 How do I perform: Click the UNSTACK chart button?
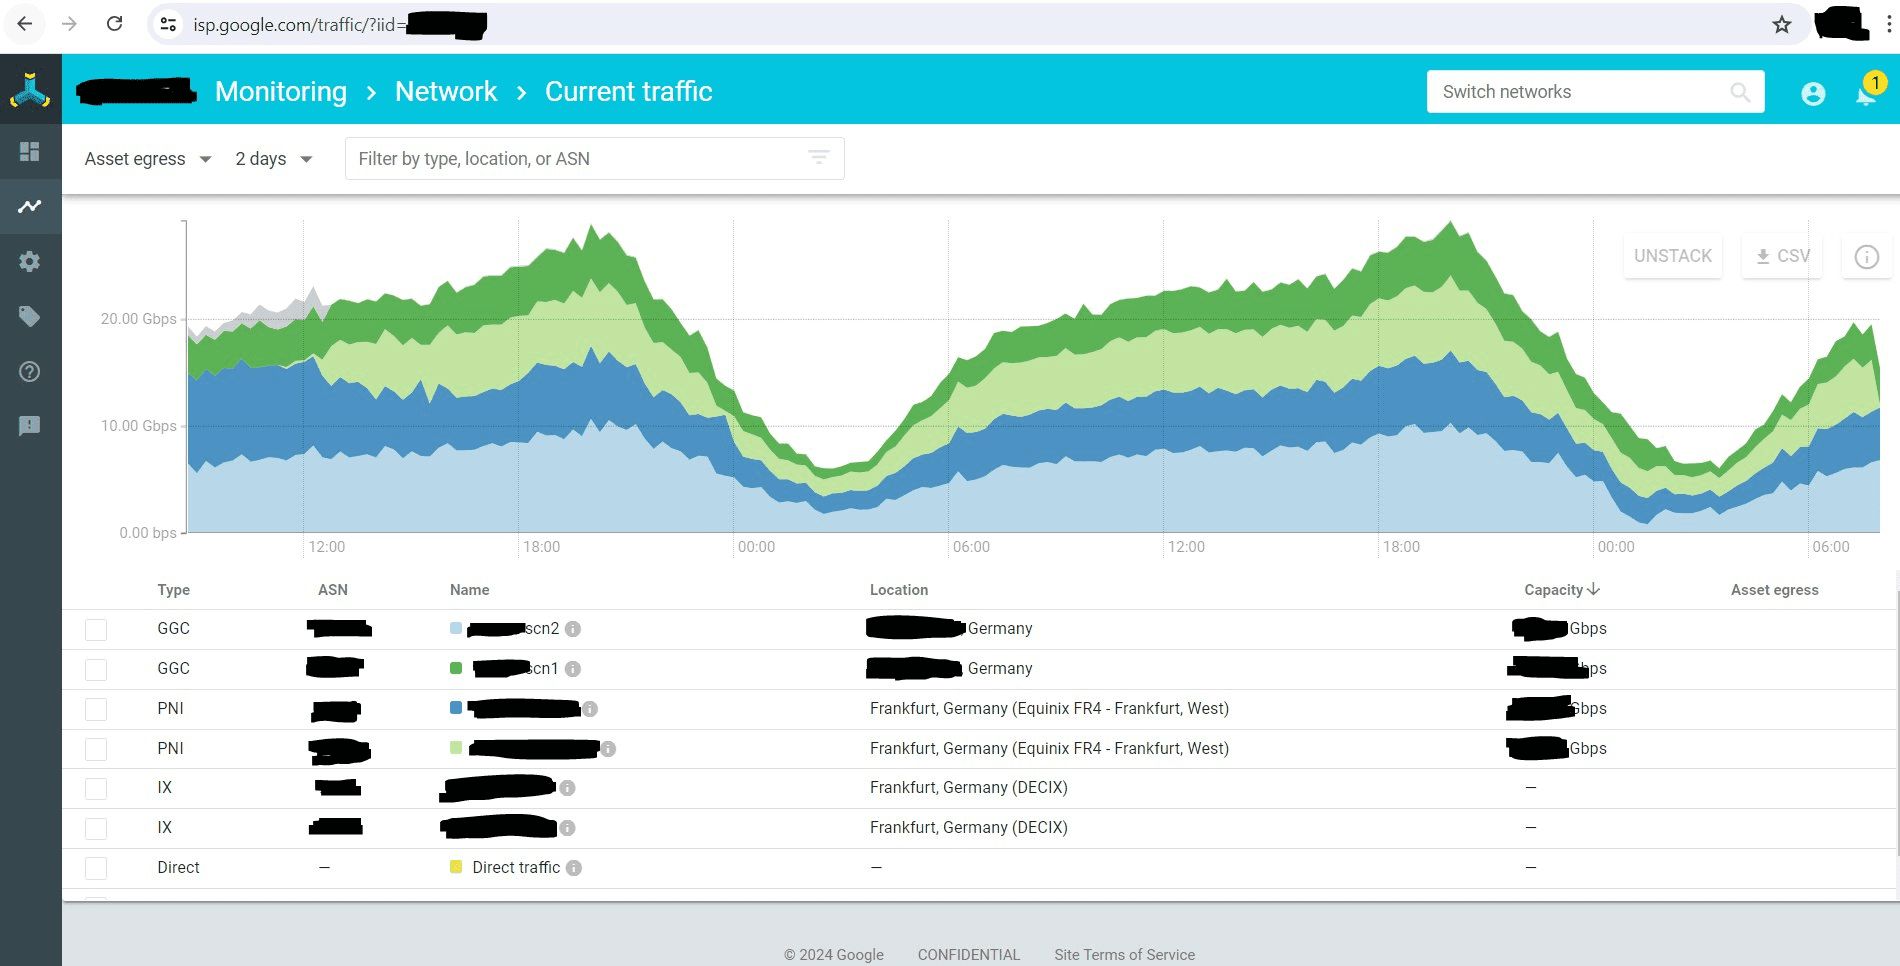point(1672,256)
